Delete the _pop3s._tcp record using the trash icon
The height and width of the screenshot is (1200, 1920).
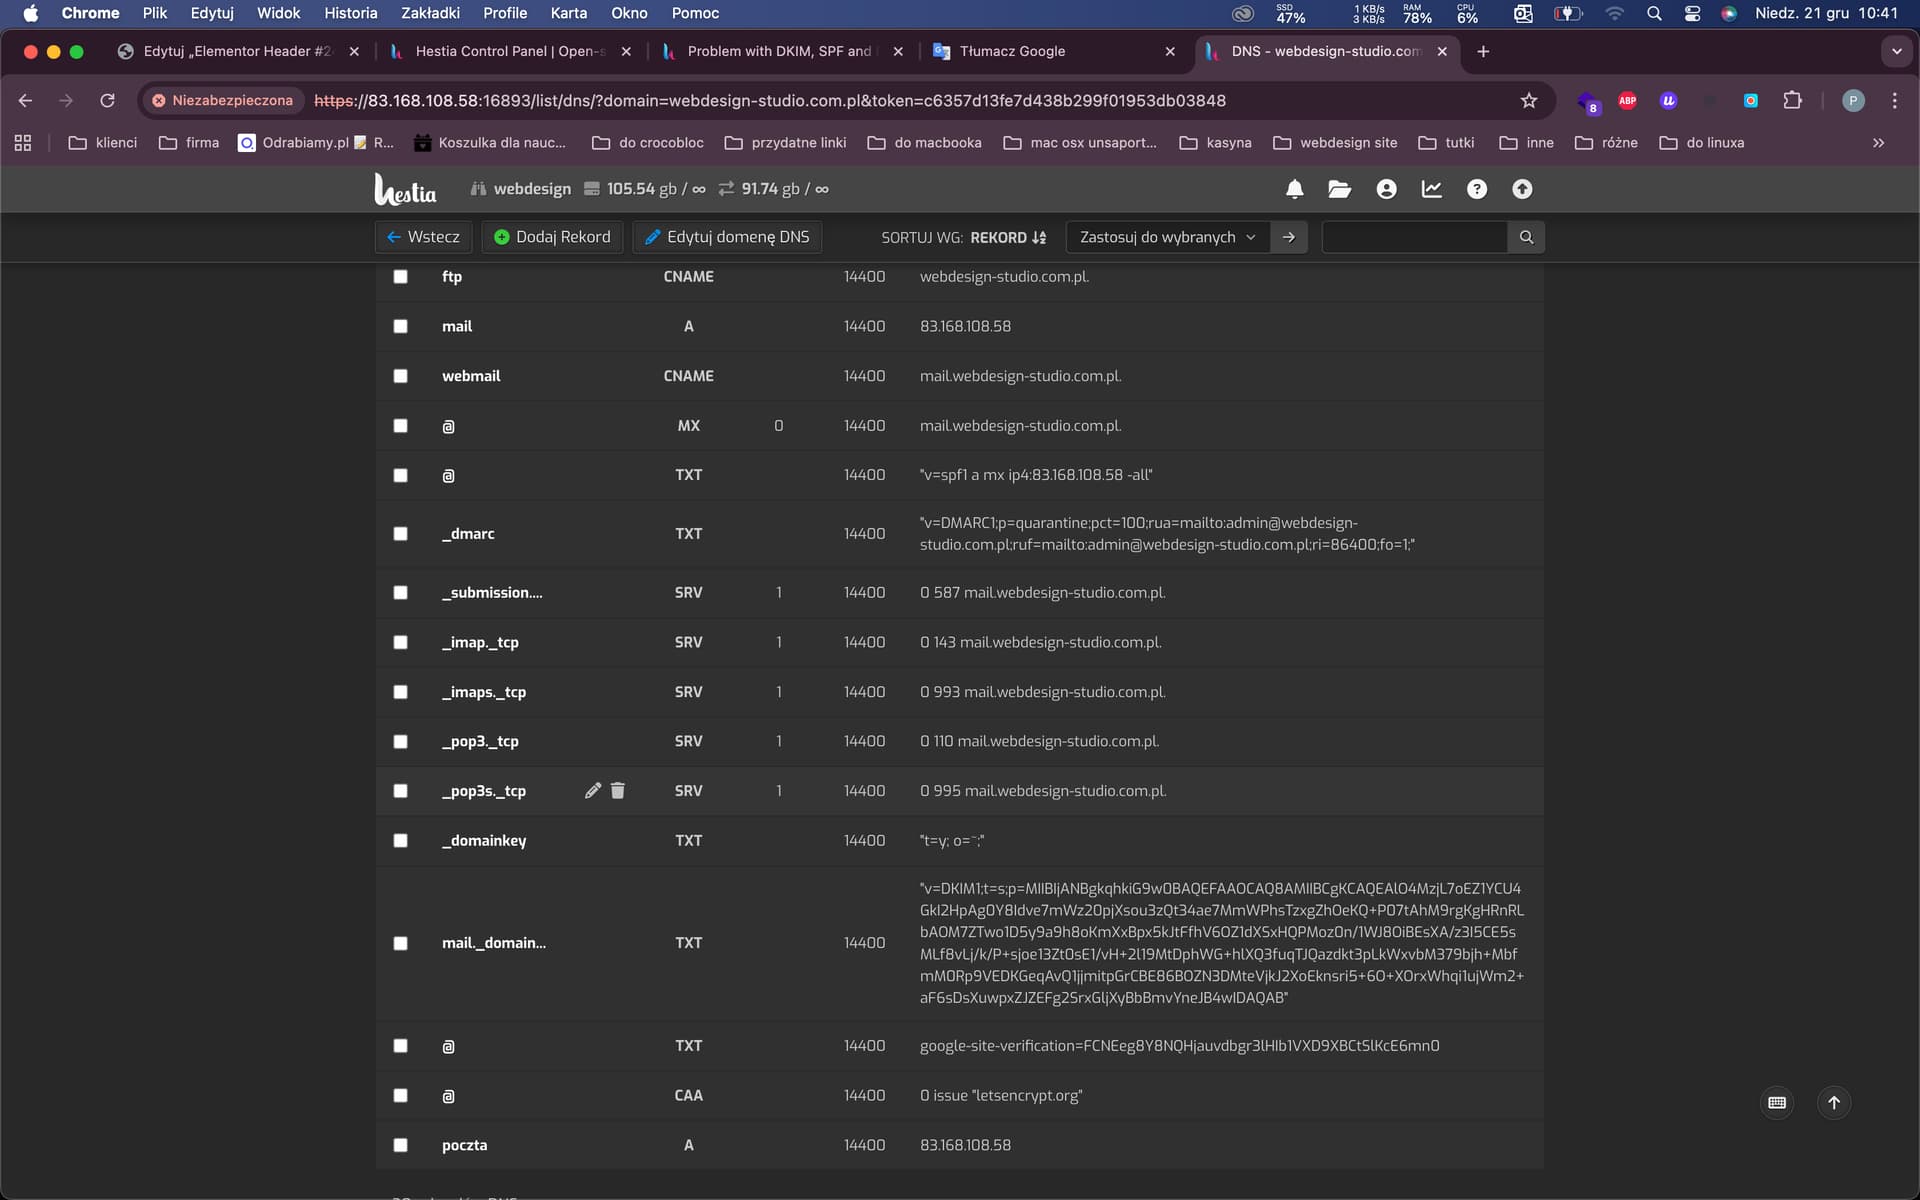pyautogui.click(x=618, y=791)
